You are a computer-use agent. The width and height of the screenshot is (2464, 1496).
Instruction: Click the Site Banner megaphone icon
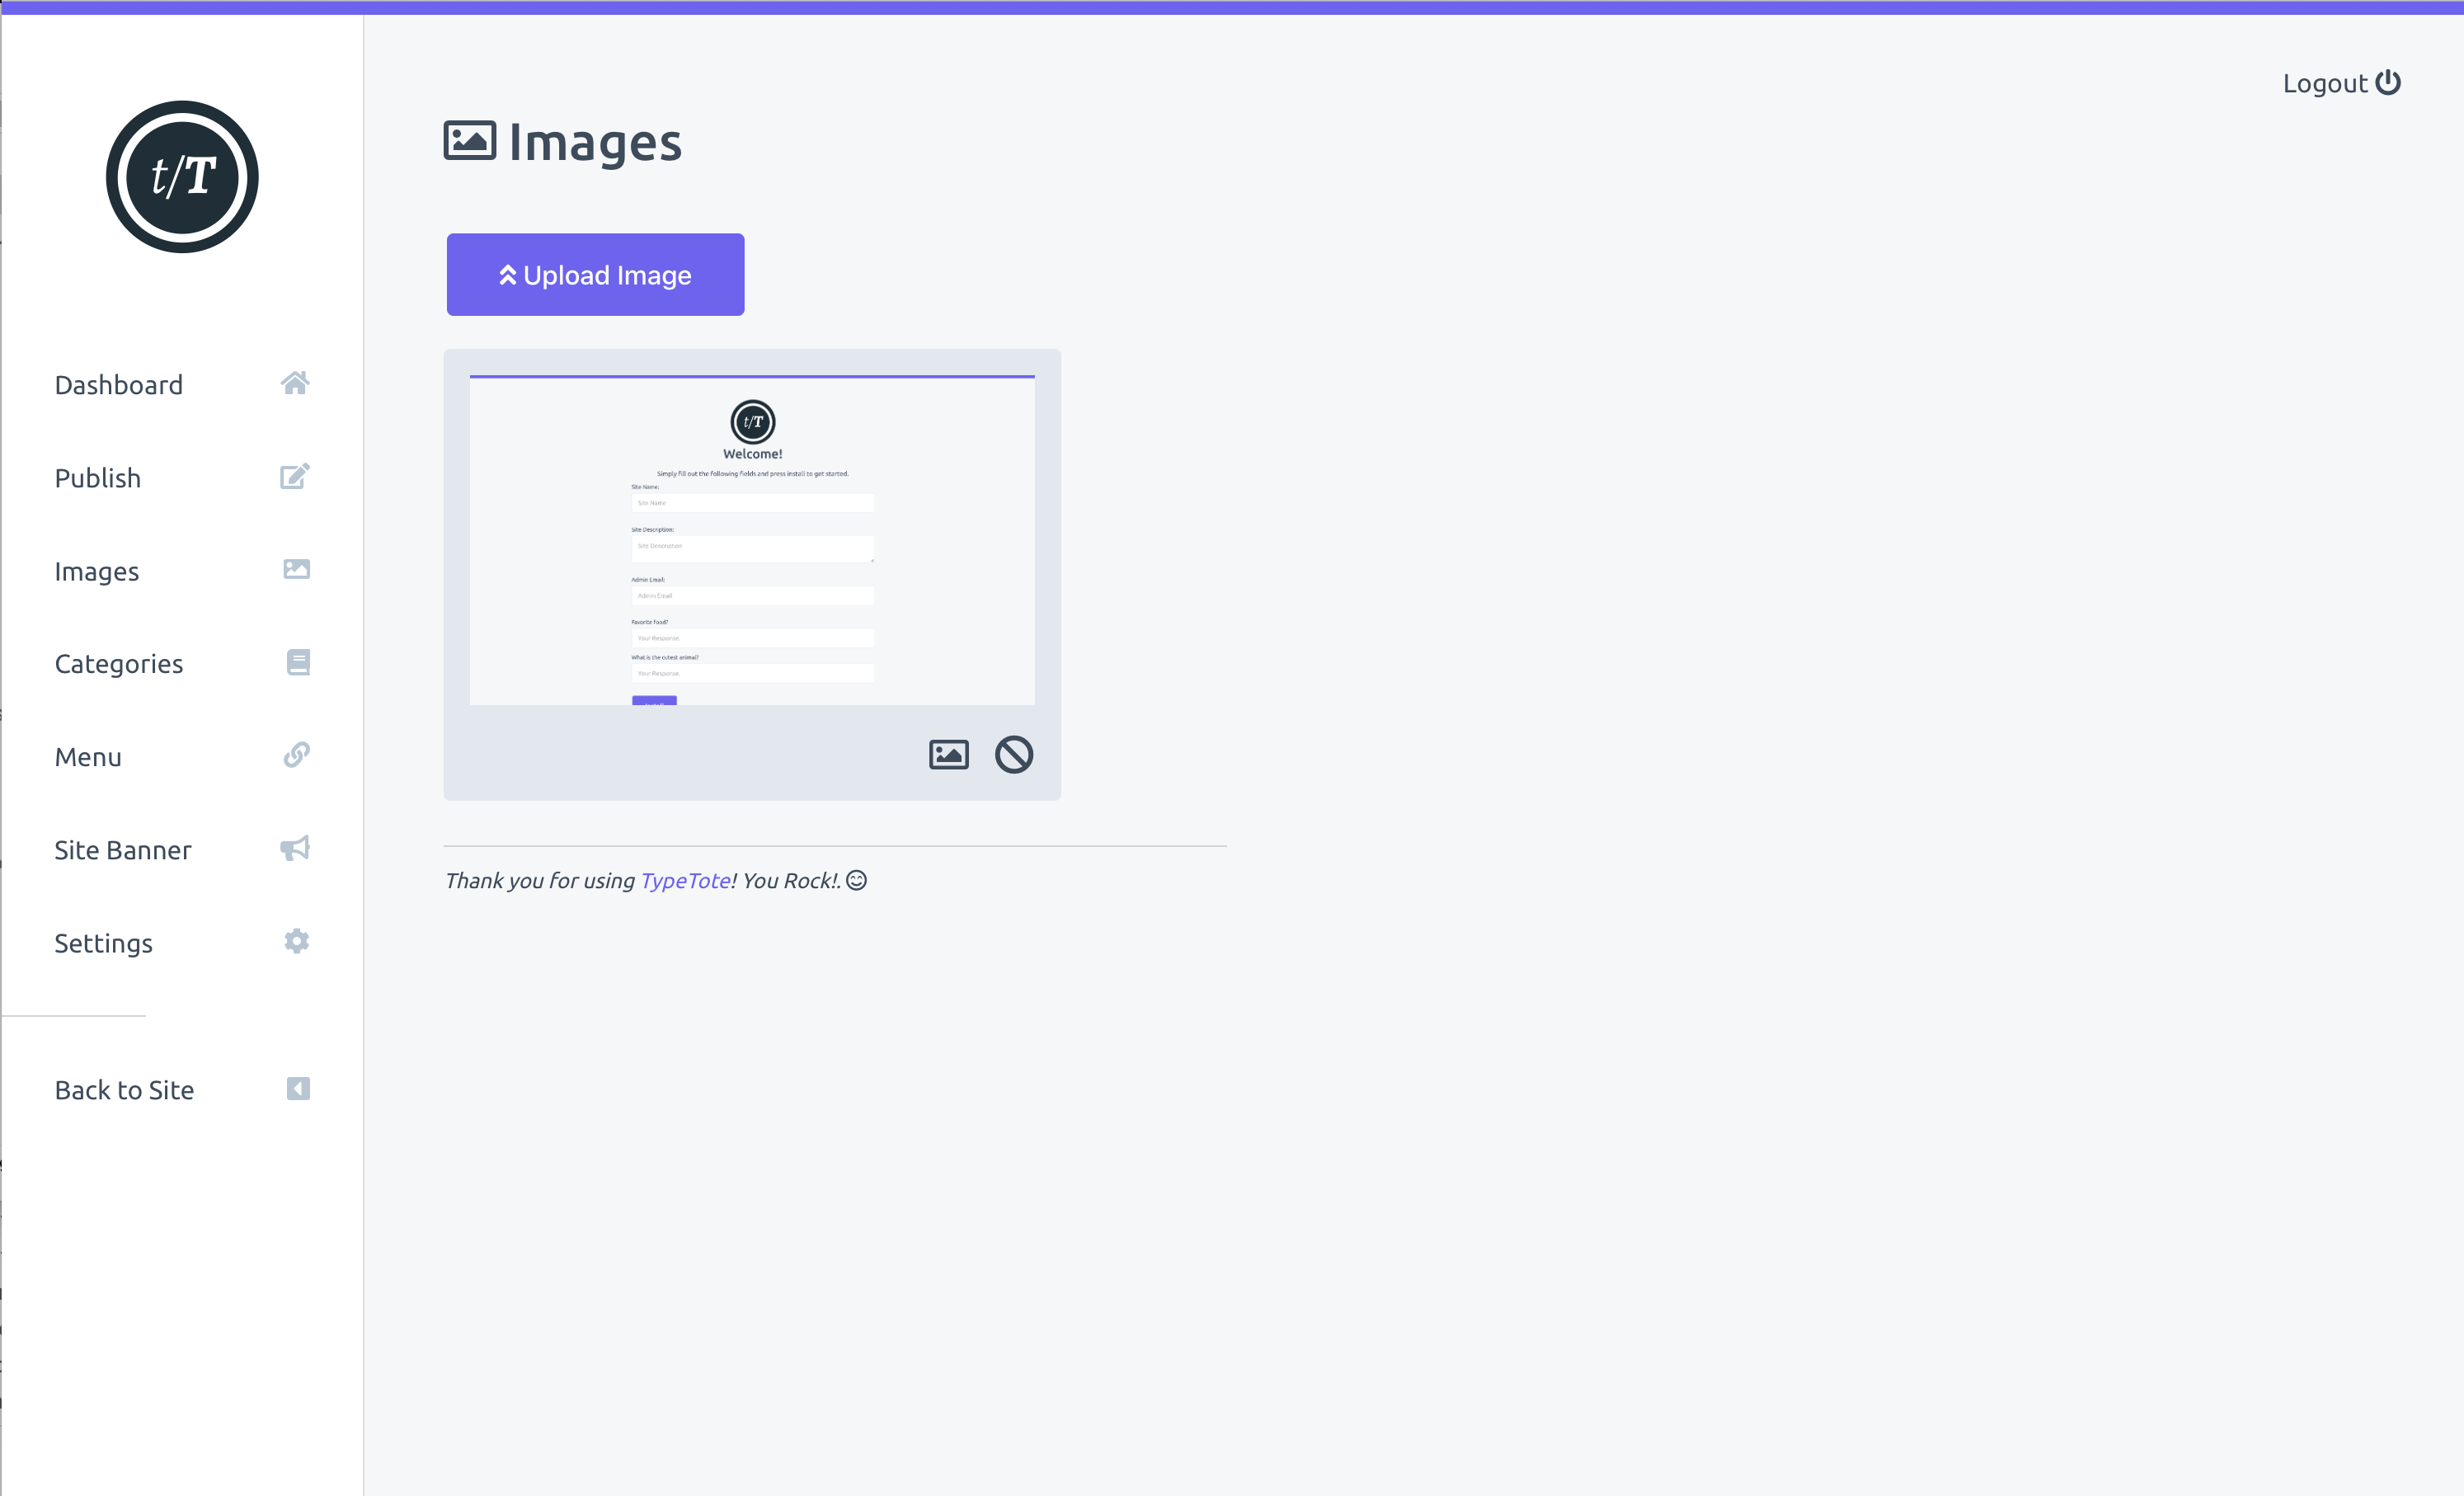(295, 849)
